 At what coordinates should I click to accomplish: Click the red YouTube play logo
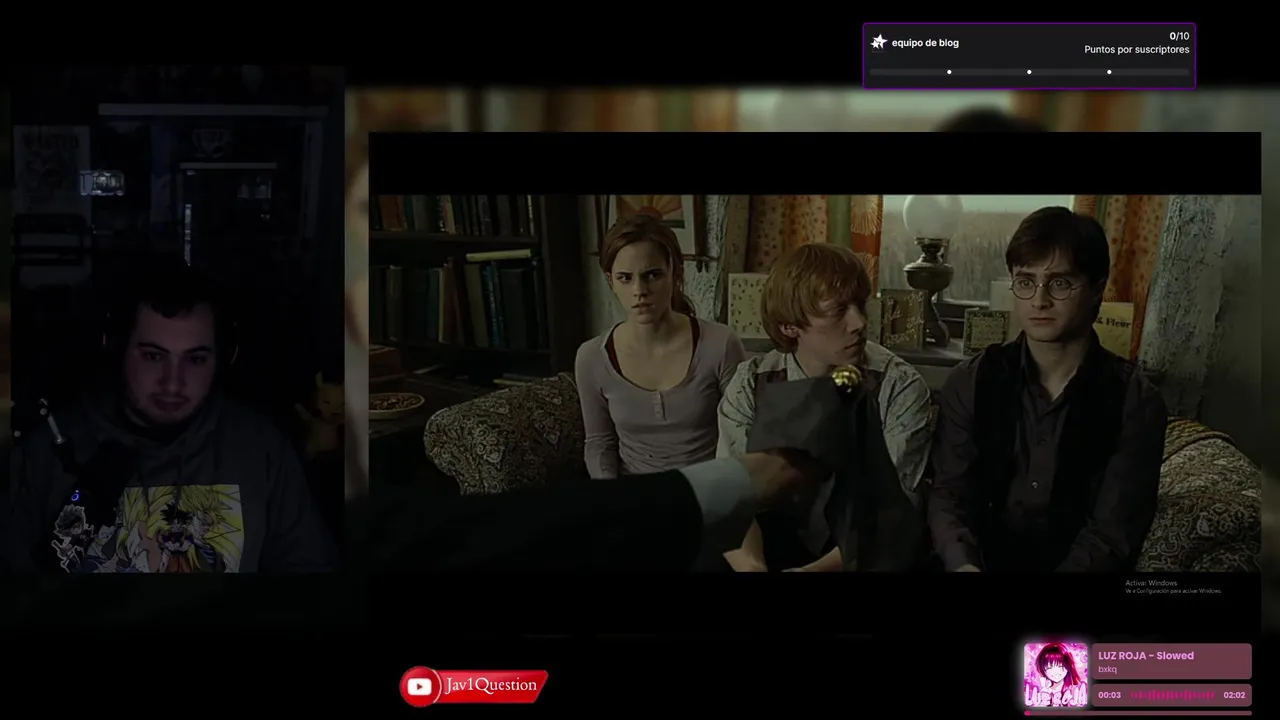point(419,687)
